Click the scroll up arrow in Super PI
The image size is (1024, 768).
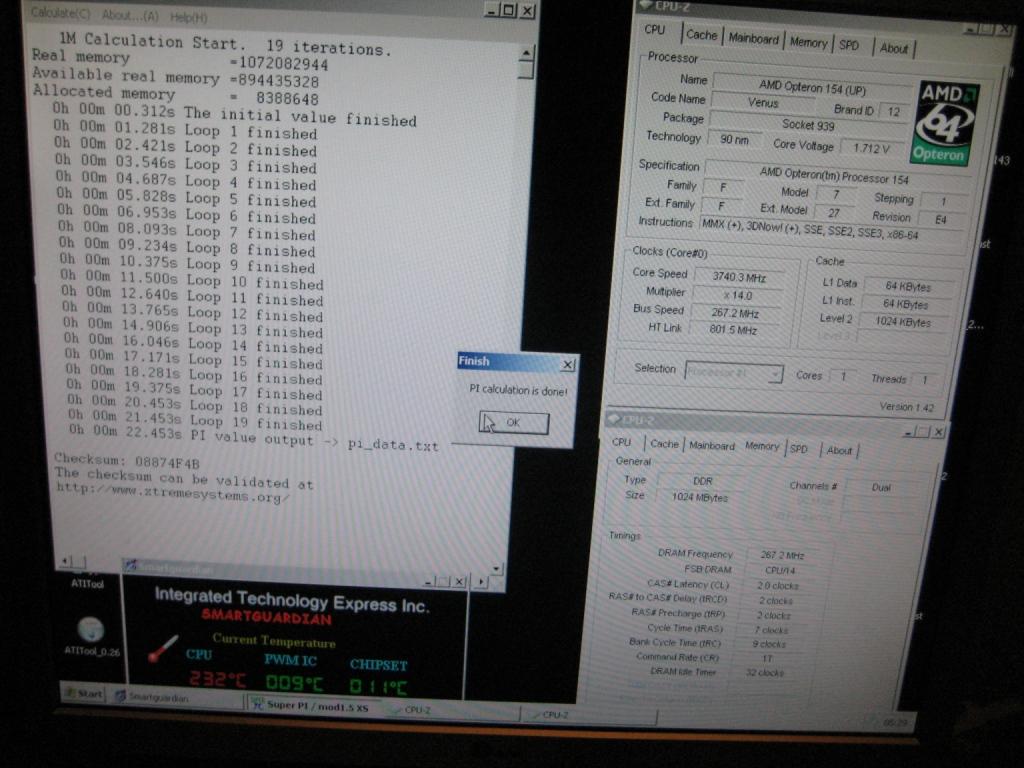(x=526, y=53)
